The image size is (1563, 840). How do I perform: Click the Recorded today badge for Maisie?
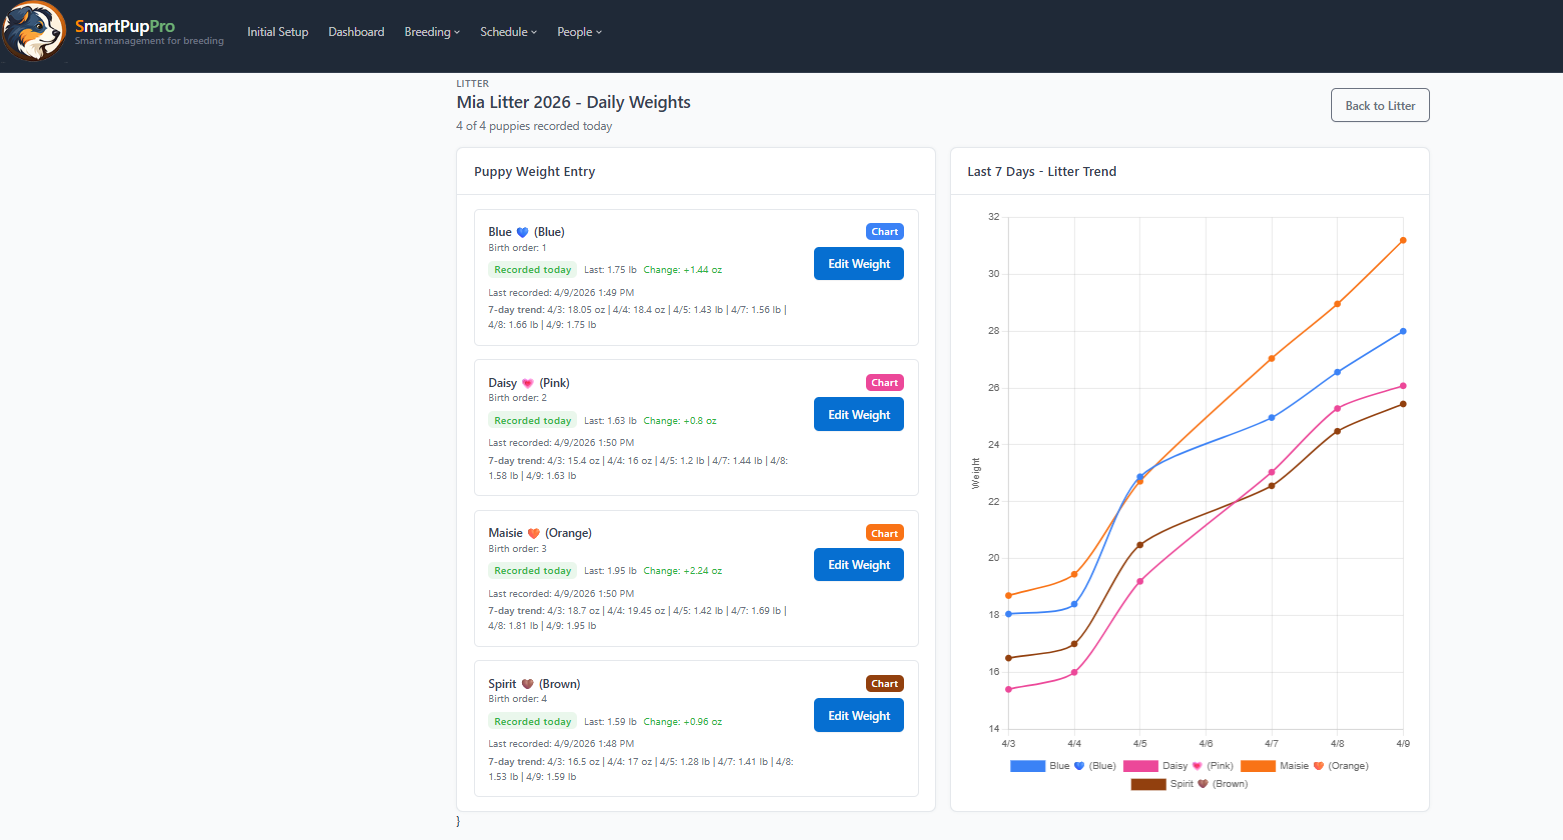(x=532, y=570)
